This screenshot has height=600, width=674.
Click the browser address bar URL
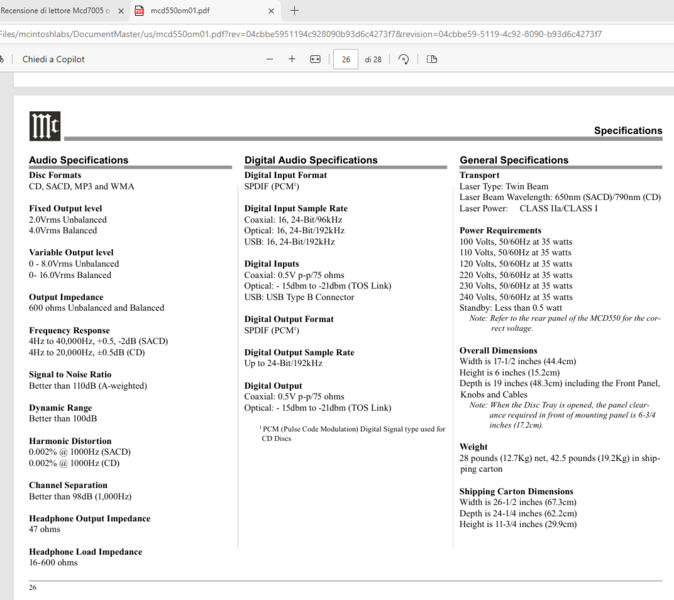[300, 33]
